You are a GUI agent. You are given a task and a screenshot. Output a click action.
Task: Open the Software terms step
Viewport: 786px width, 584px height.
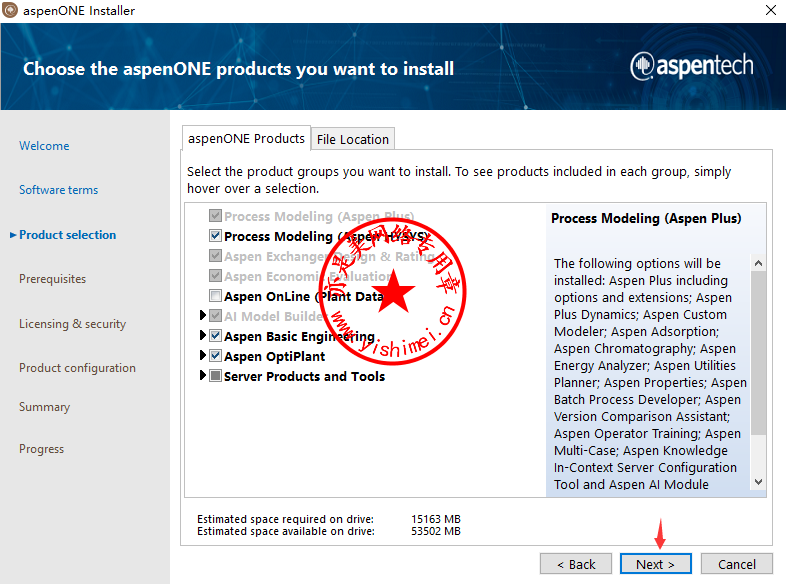[59, 190]
